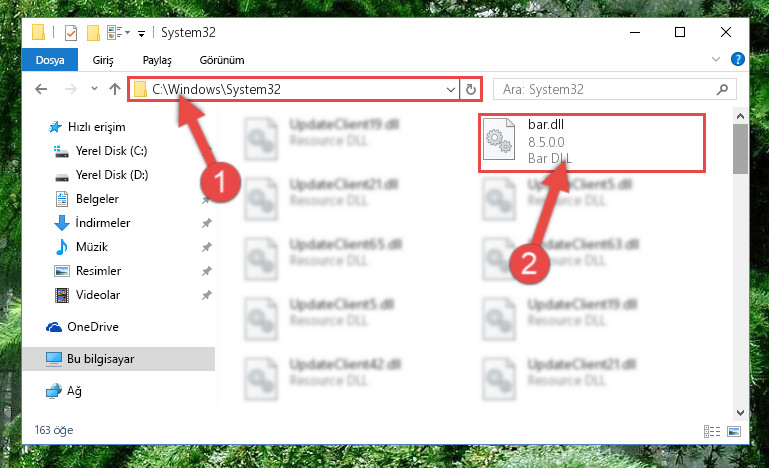Image resolution: width=769 pixels, height=468 pixels.
Task: Switch to the Details view icon
Action: (x=712, y=431)
